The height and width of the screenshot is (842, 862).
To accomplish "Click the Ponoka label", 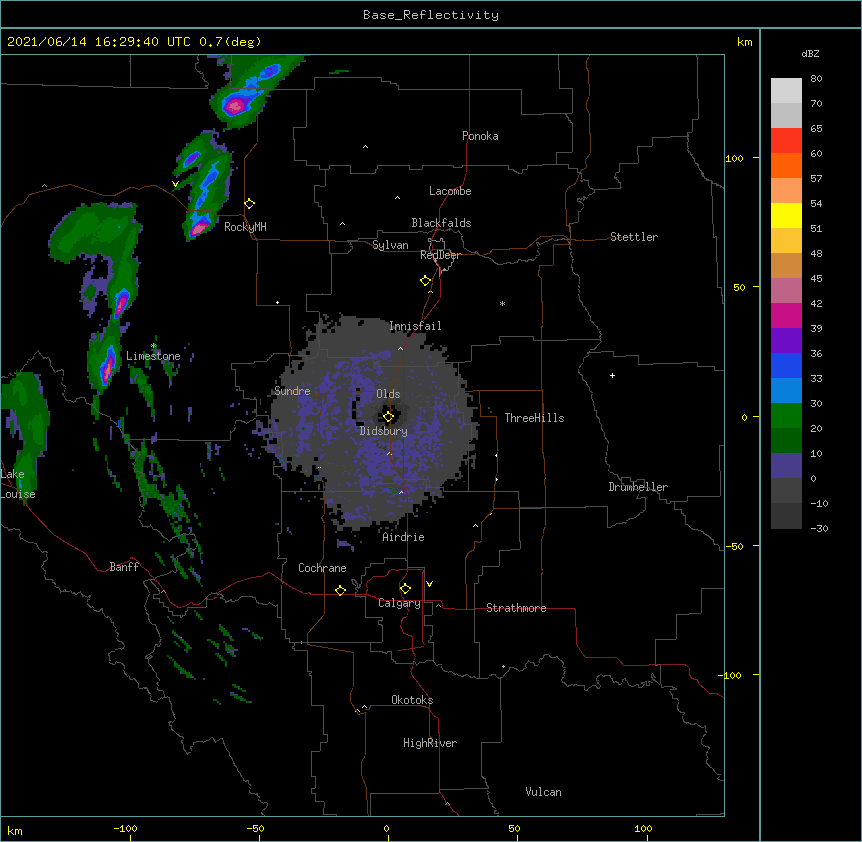I will click(x=480, y=136).
